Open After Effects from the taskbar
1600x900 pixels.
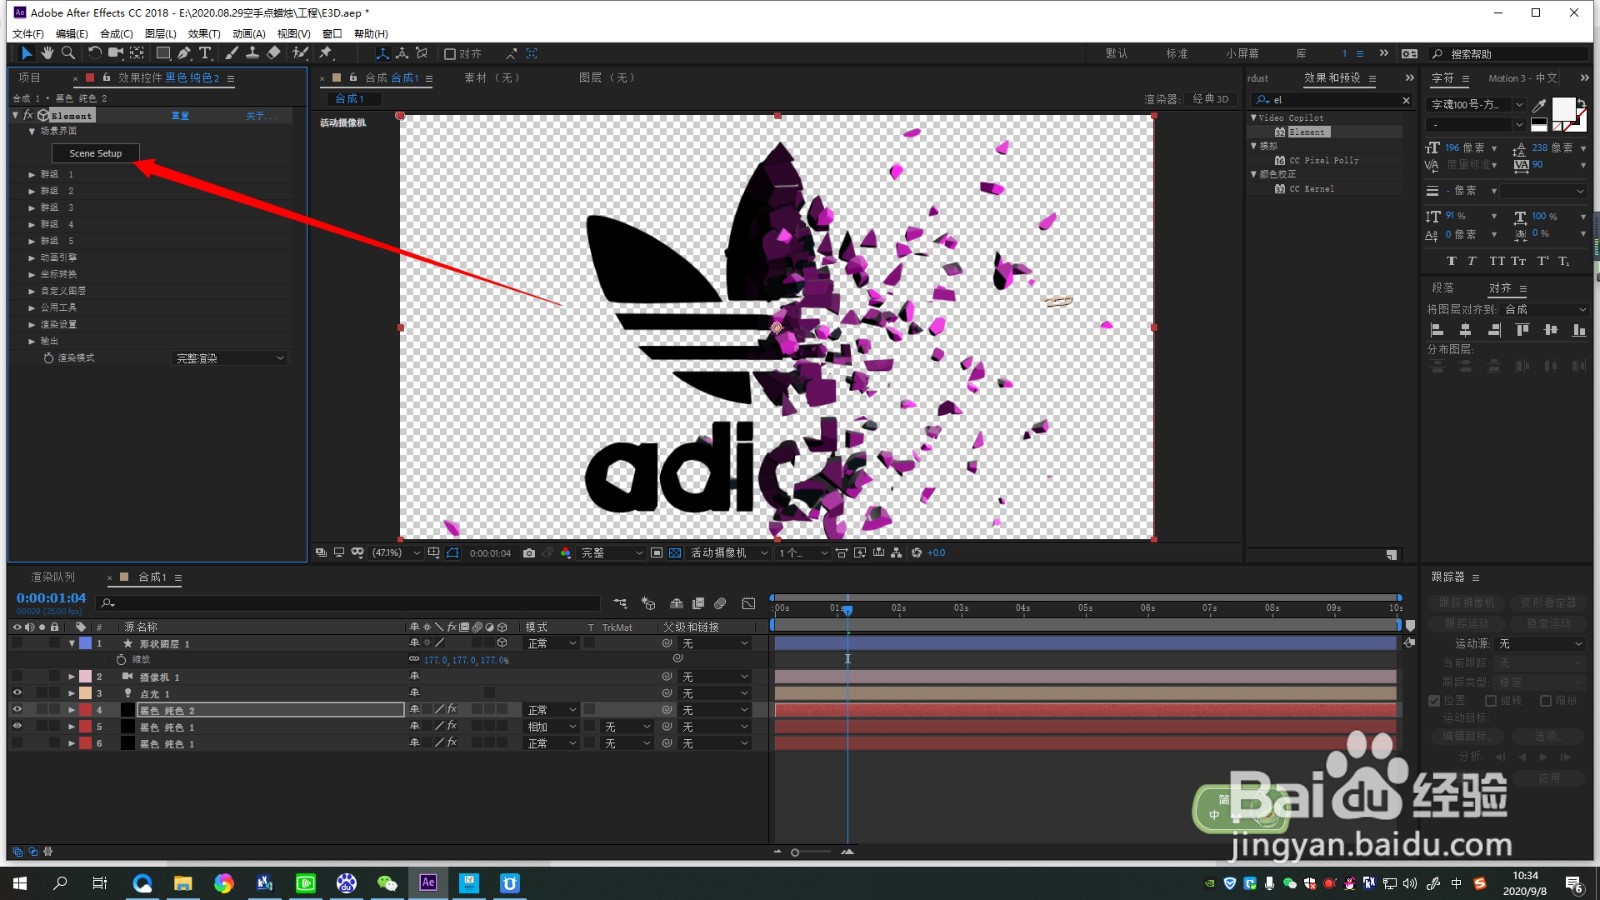(428, 882)
